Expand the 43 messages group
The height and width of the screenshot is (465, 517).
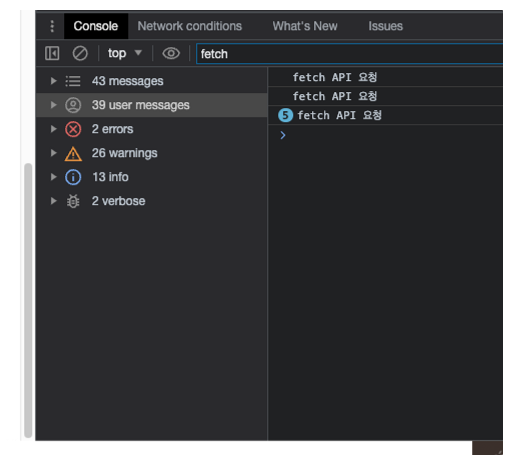pyautogui.click(x=53, y=81)
